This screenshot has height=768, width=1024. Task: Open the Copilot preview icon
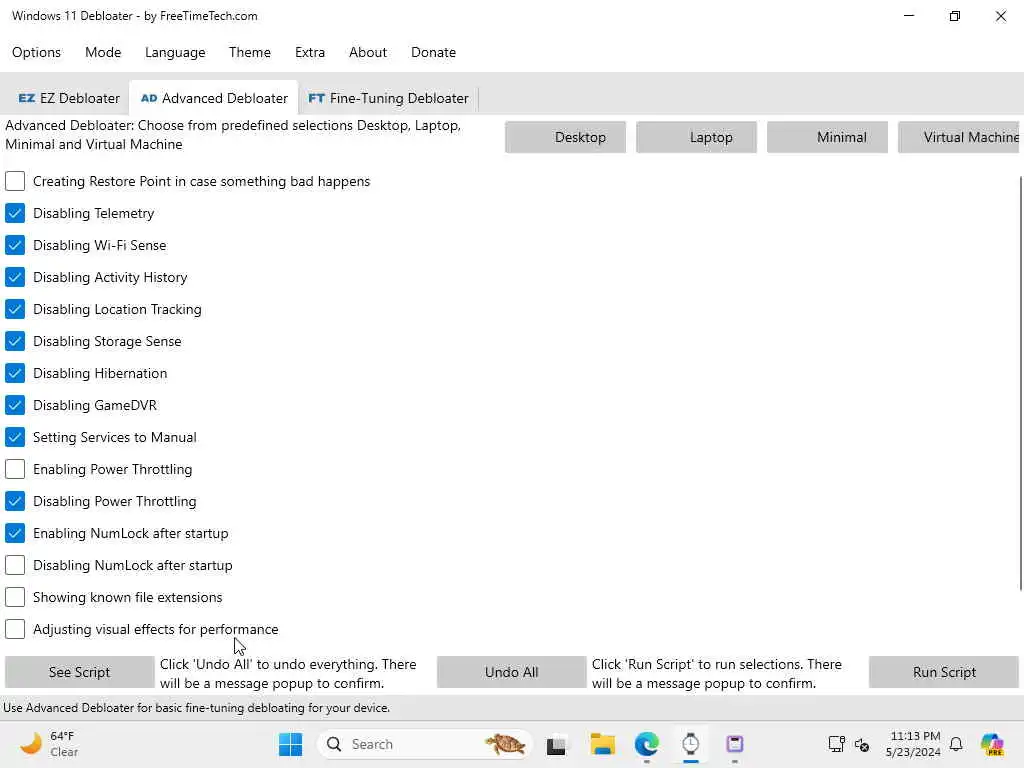coord(992,744)
